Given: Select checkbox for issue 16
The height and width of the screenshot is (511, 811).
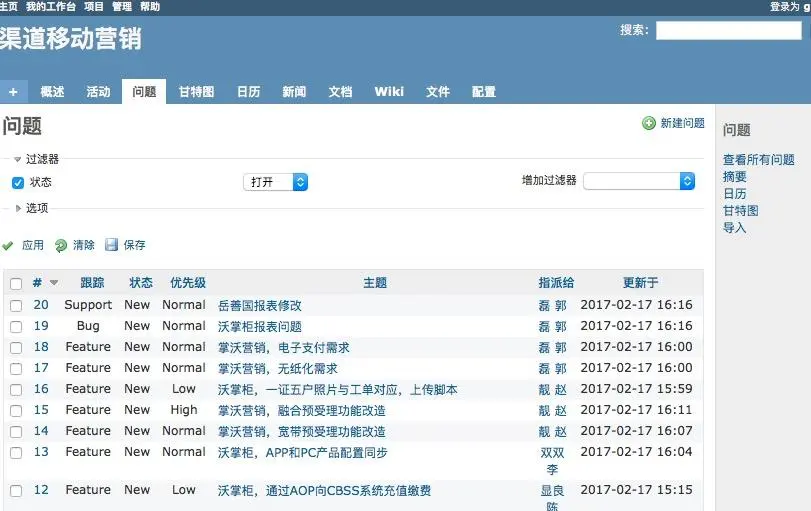Looking at the screenshot, I should (x=16, y=389).
